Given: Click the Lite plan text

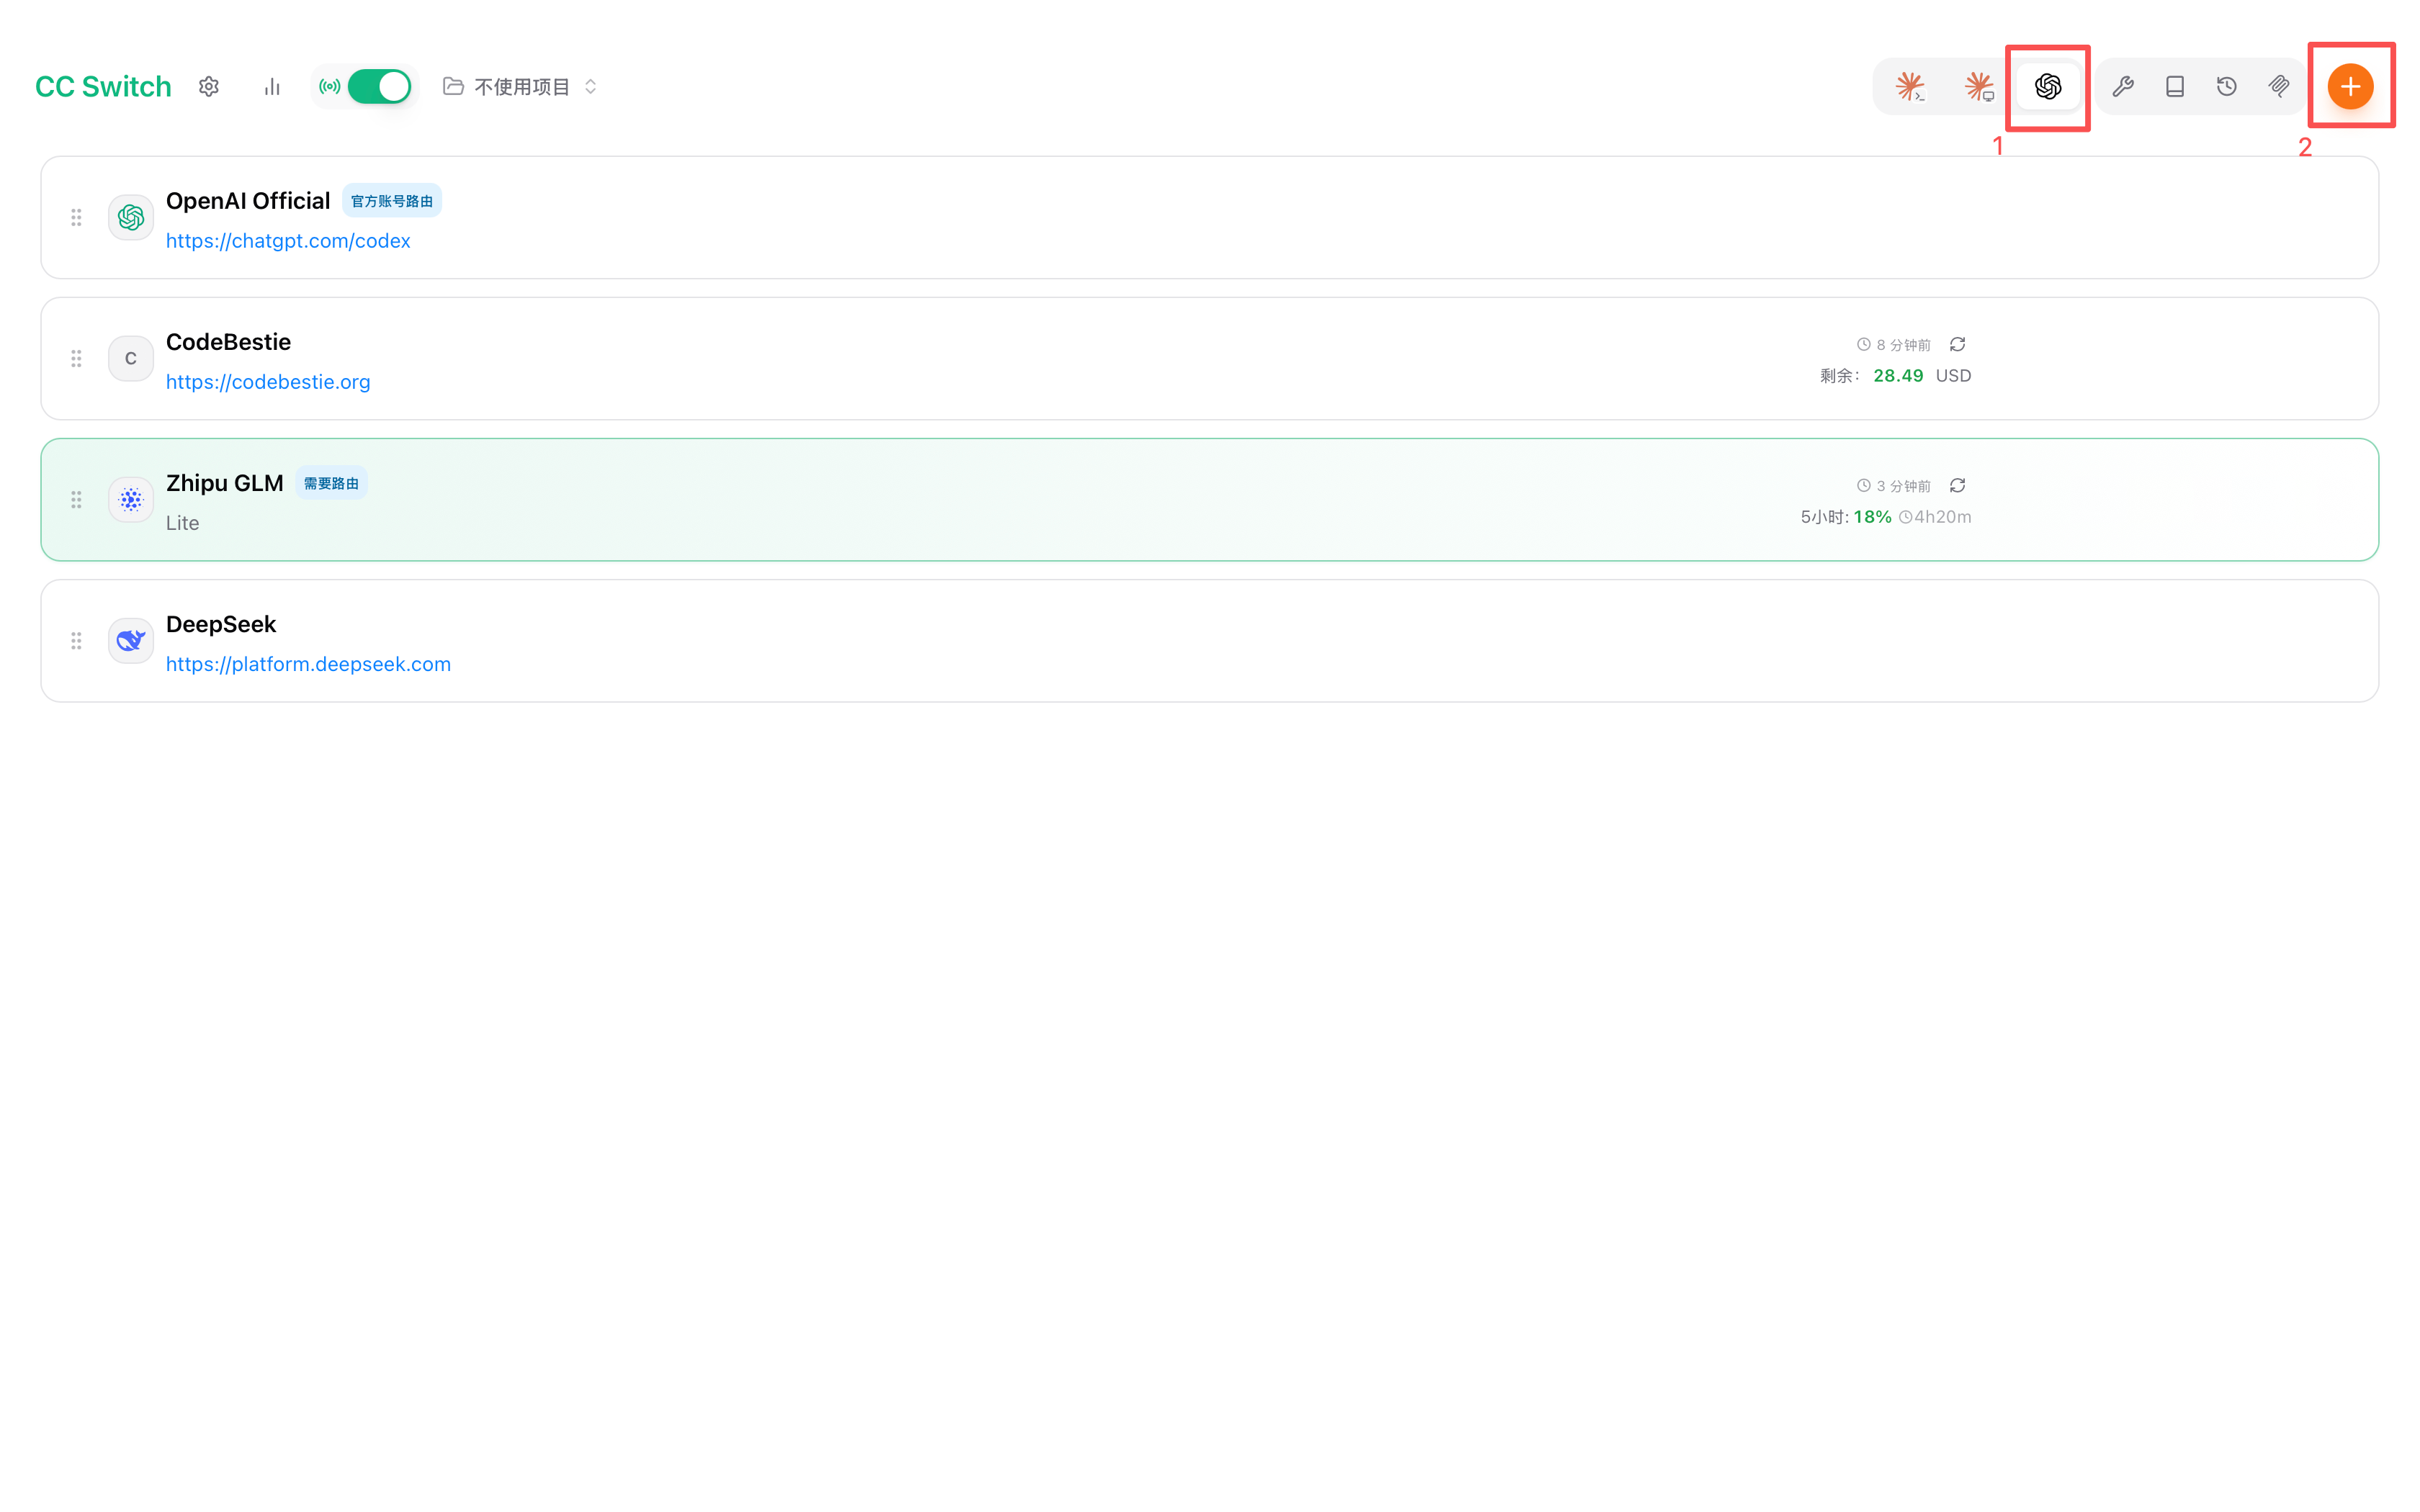Looking at the screenshot, I should tap(182, 523).
